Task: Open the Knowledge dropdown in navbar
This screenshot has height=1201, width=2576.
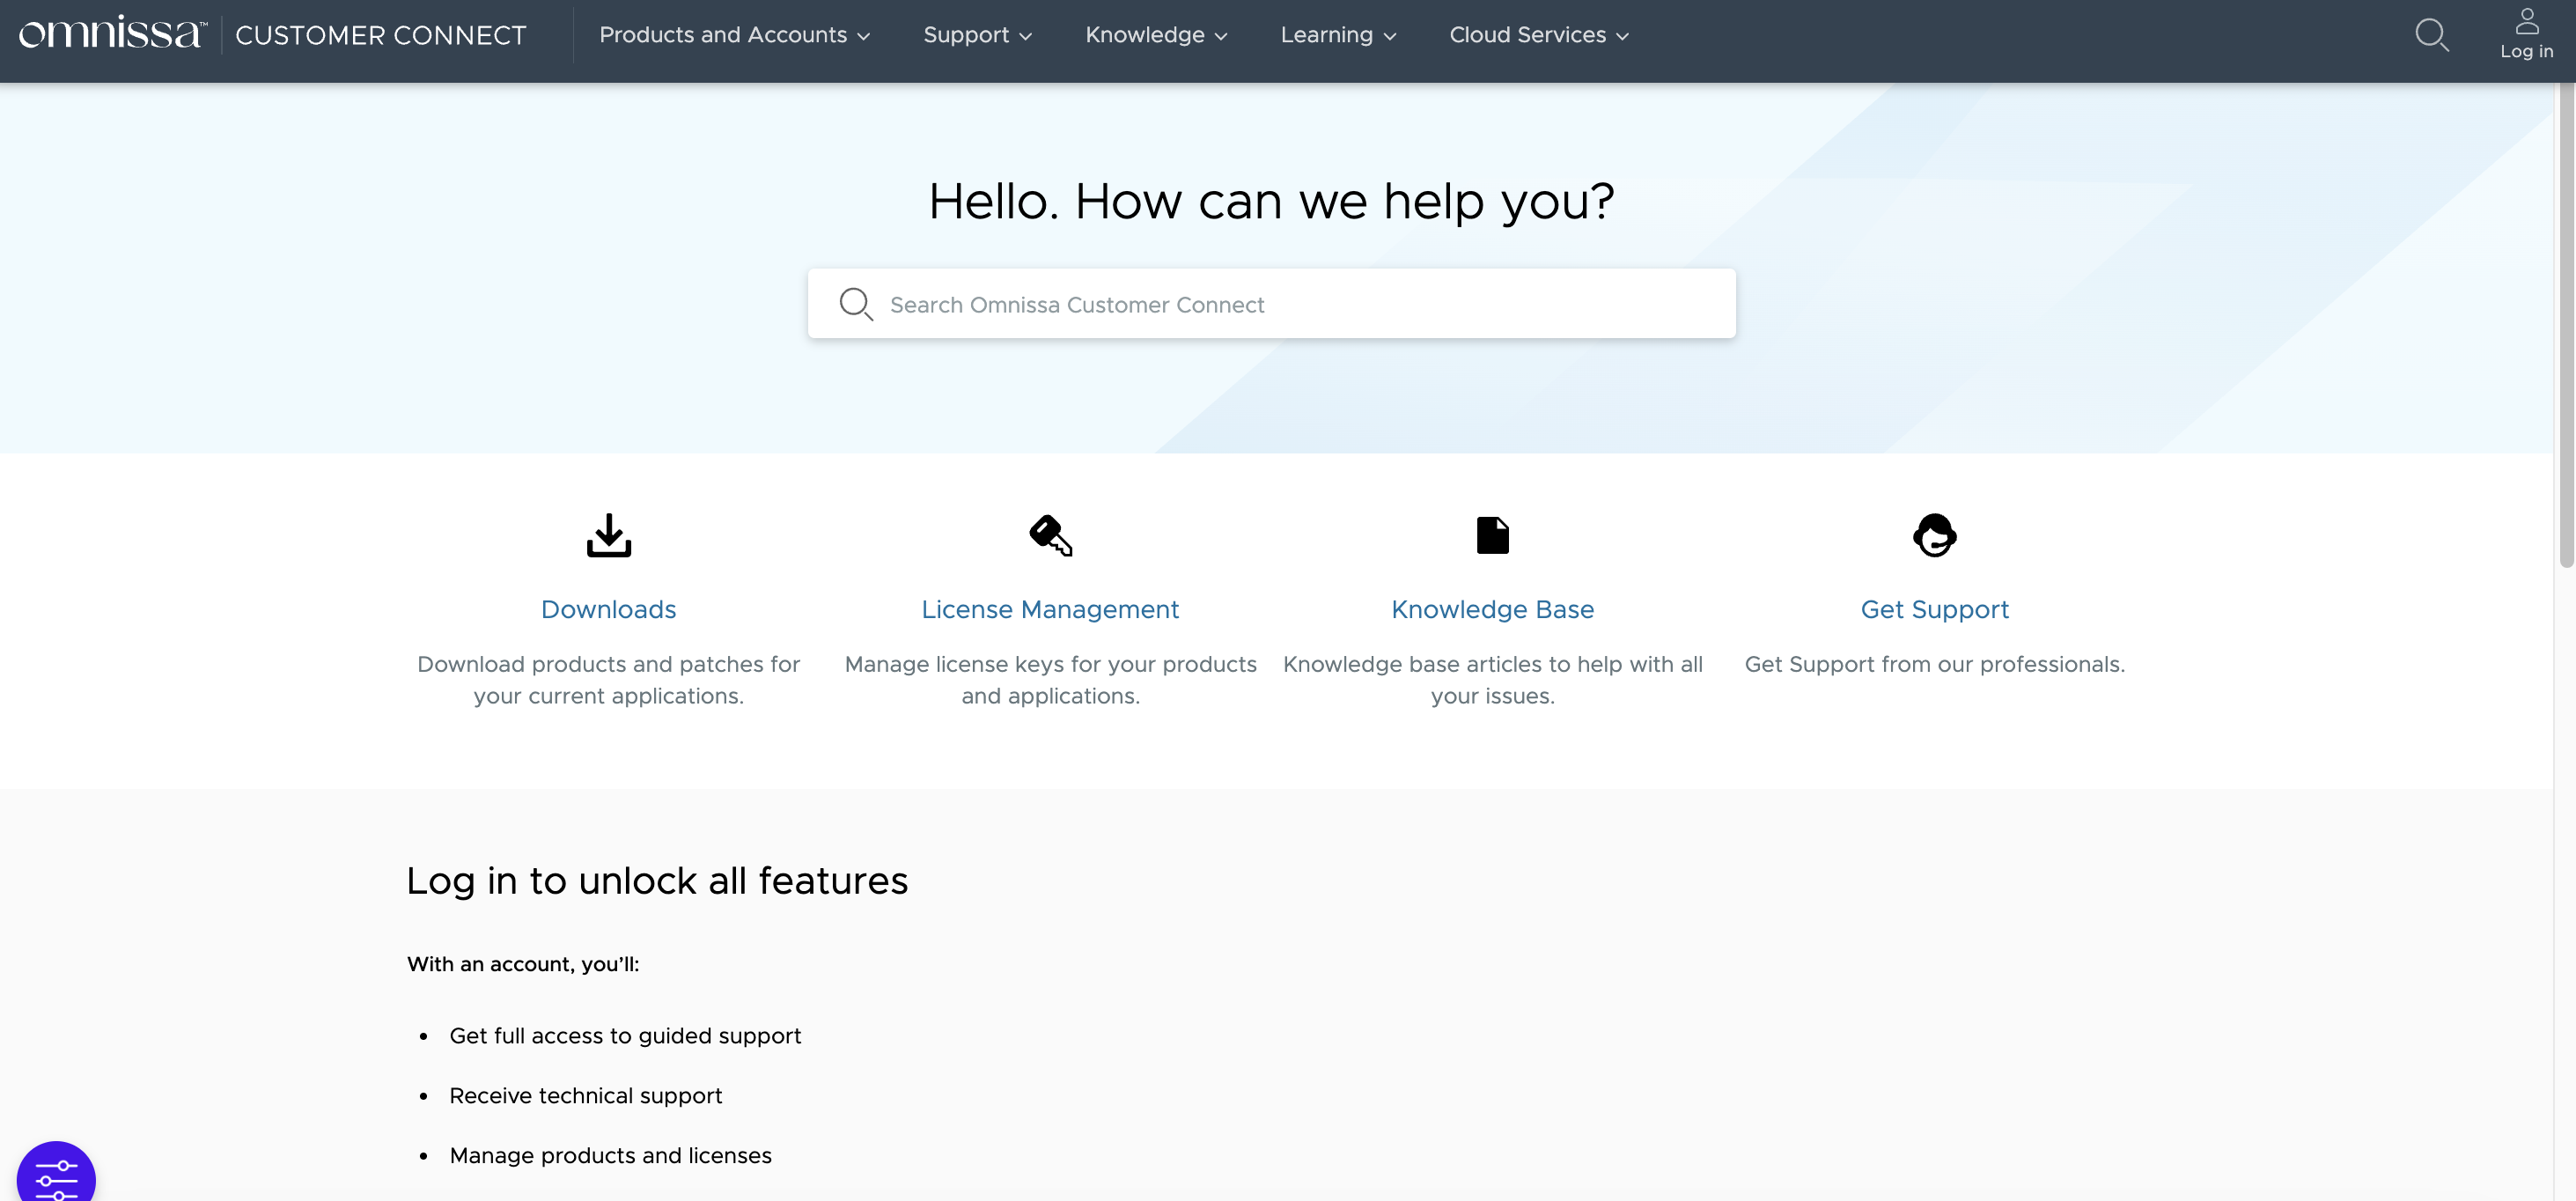Action: click(1156, 35)
